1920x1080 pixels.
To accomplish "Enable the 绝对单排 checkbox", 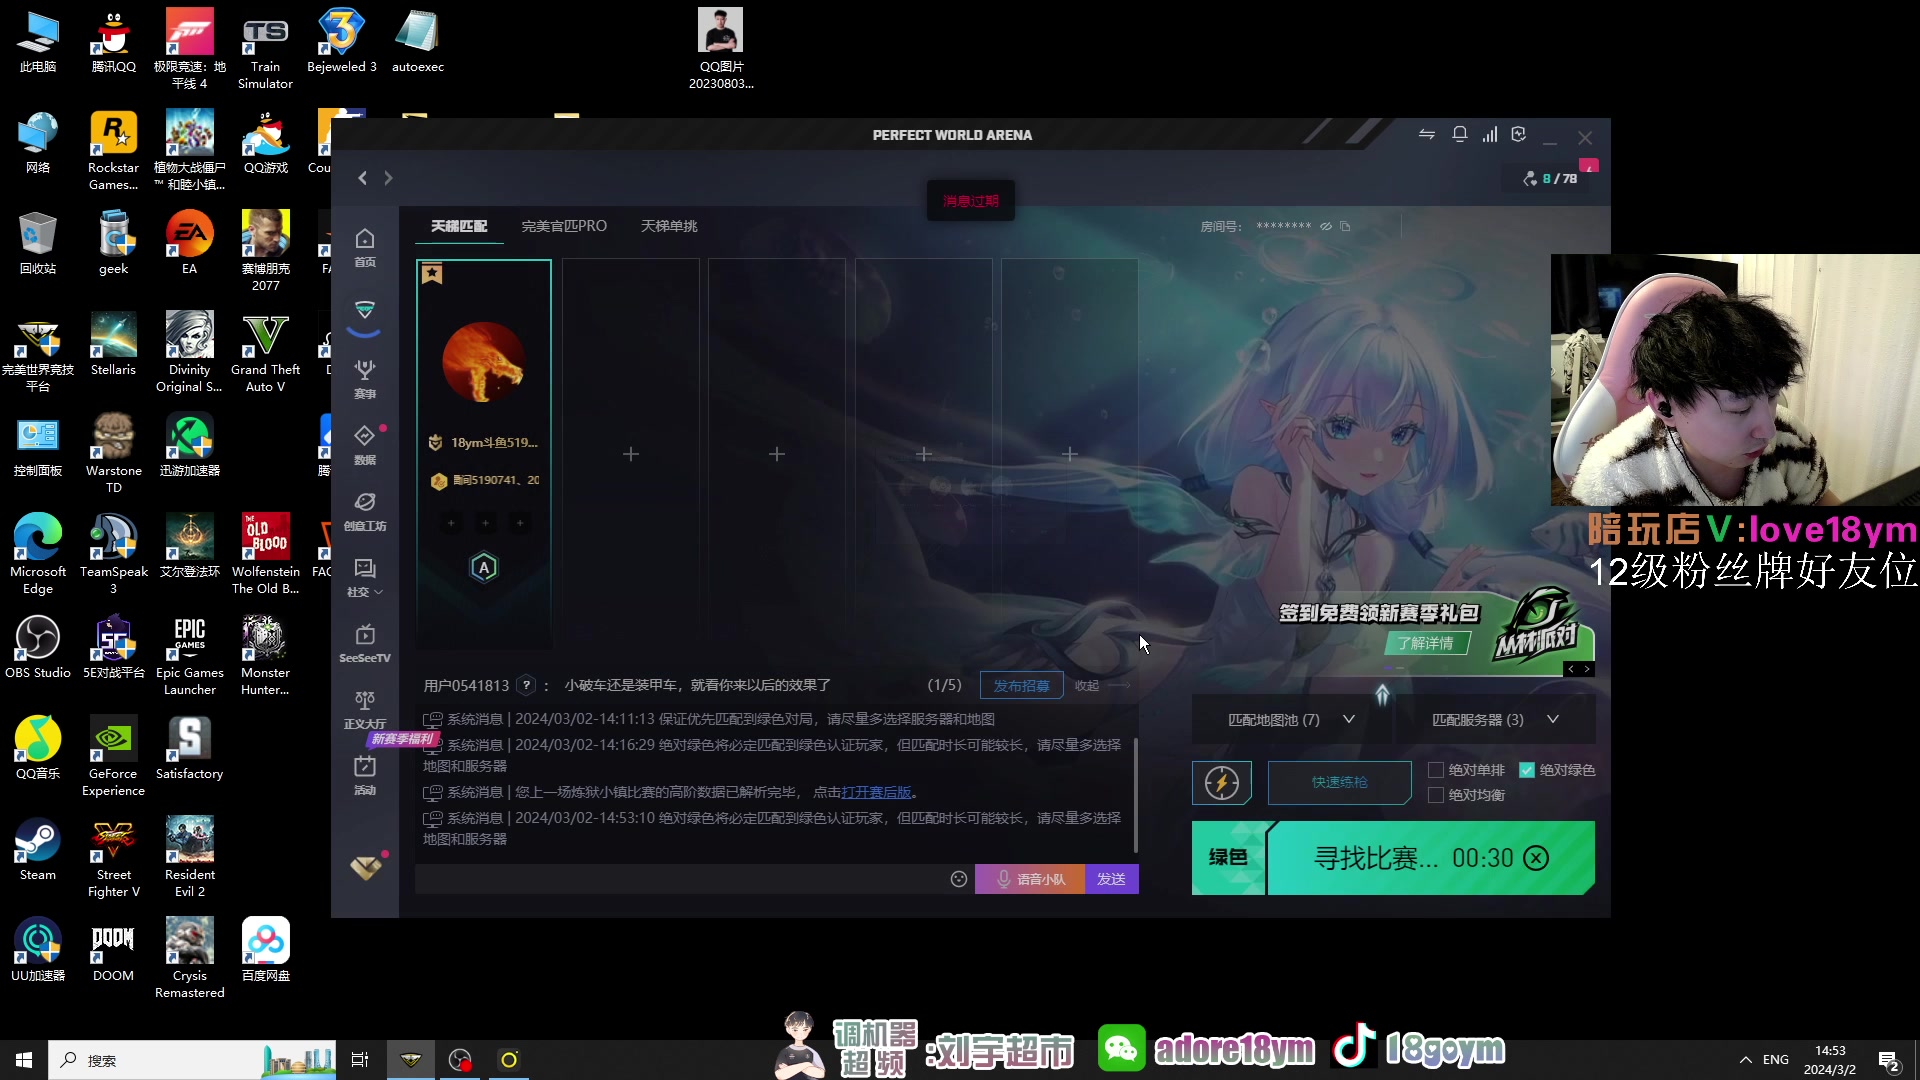I will coord(1434,769).
